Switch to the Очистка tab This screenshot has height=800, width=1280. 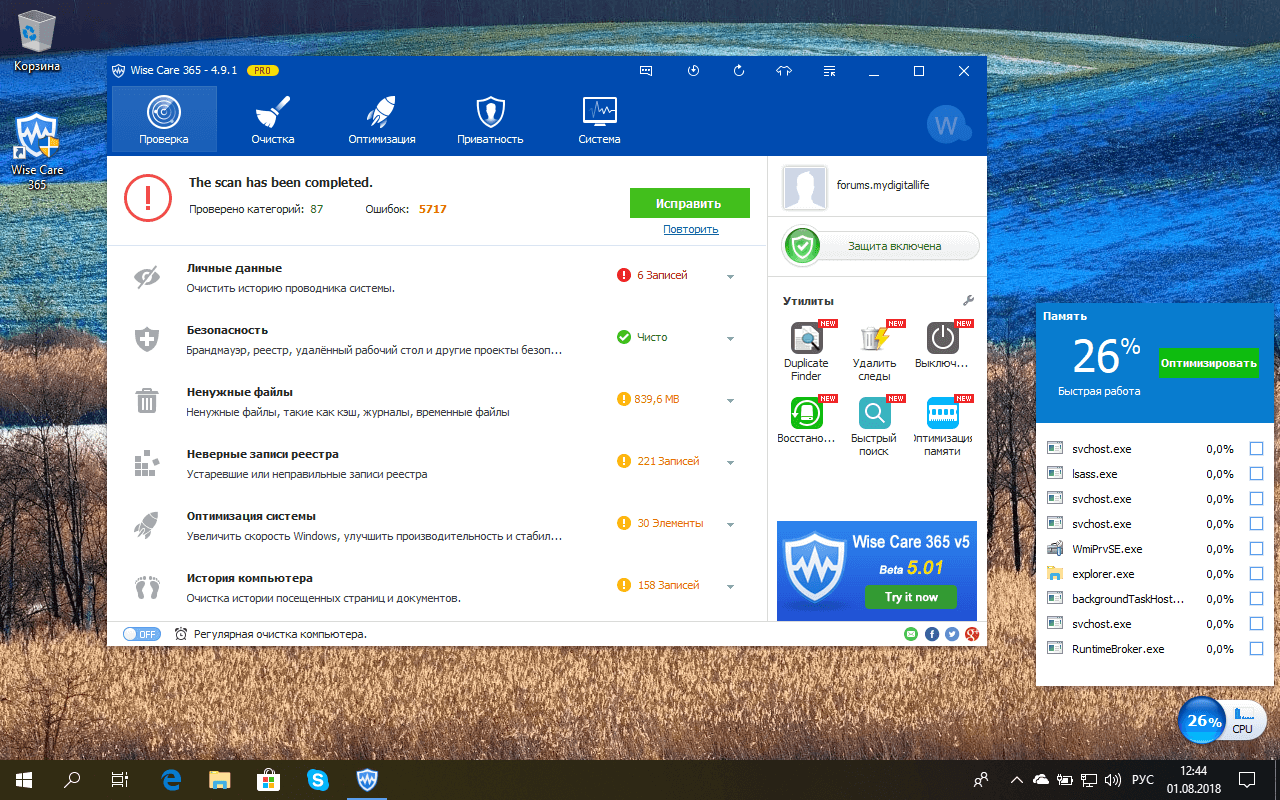(x=272, y=119)
